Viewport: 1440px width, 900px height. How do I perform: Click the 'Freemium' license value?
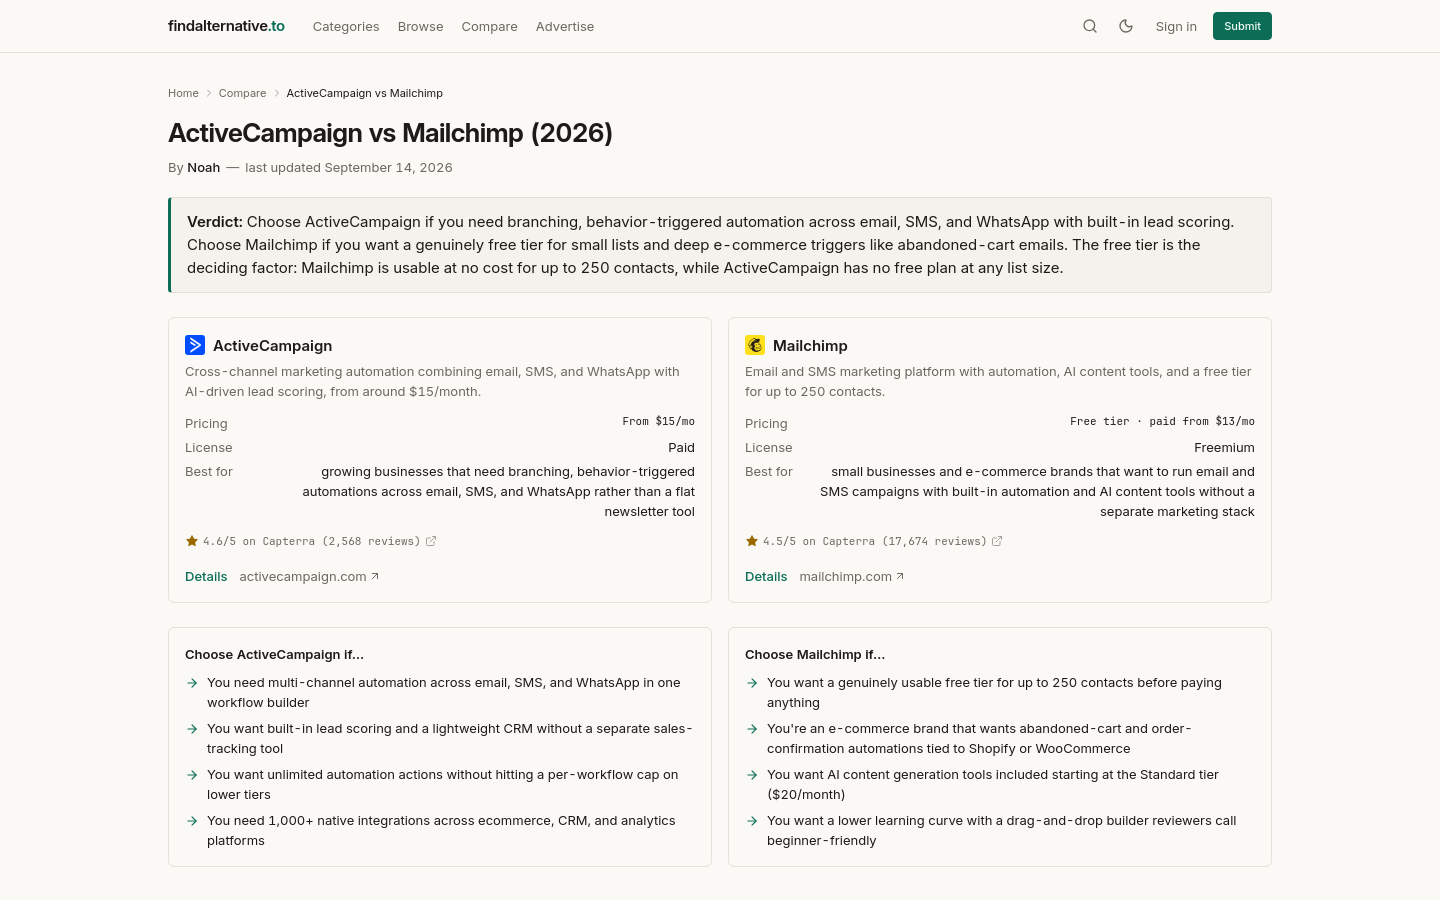point(1224,448)
